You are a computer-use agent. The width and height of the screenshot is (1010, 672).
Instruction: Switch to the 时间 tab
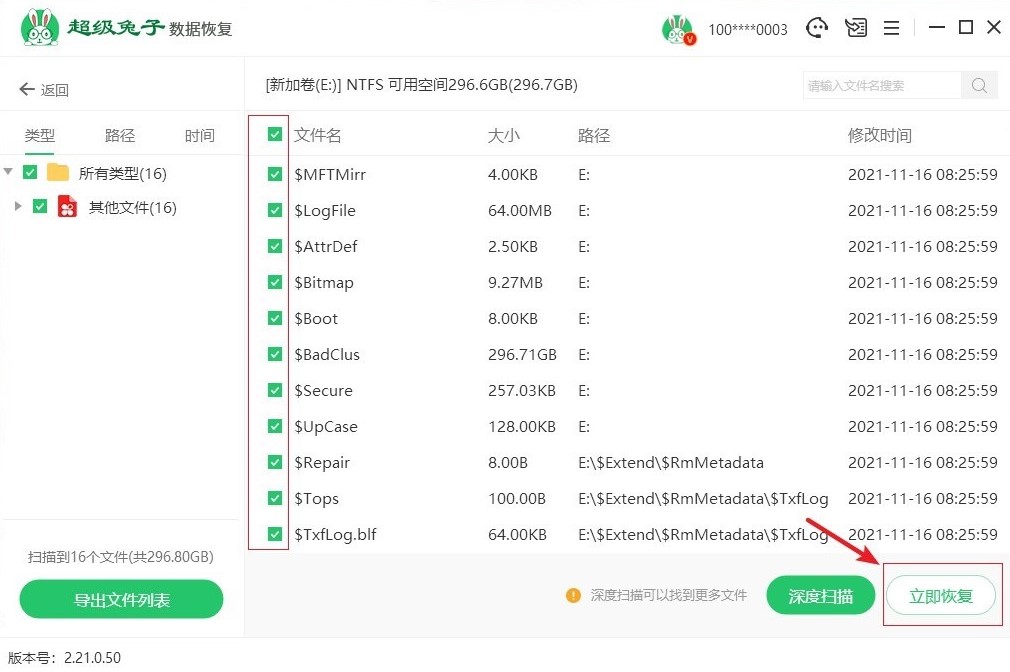[199, 136]
